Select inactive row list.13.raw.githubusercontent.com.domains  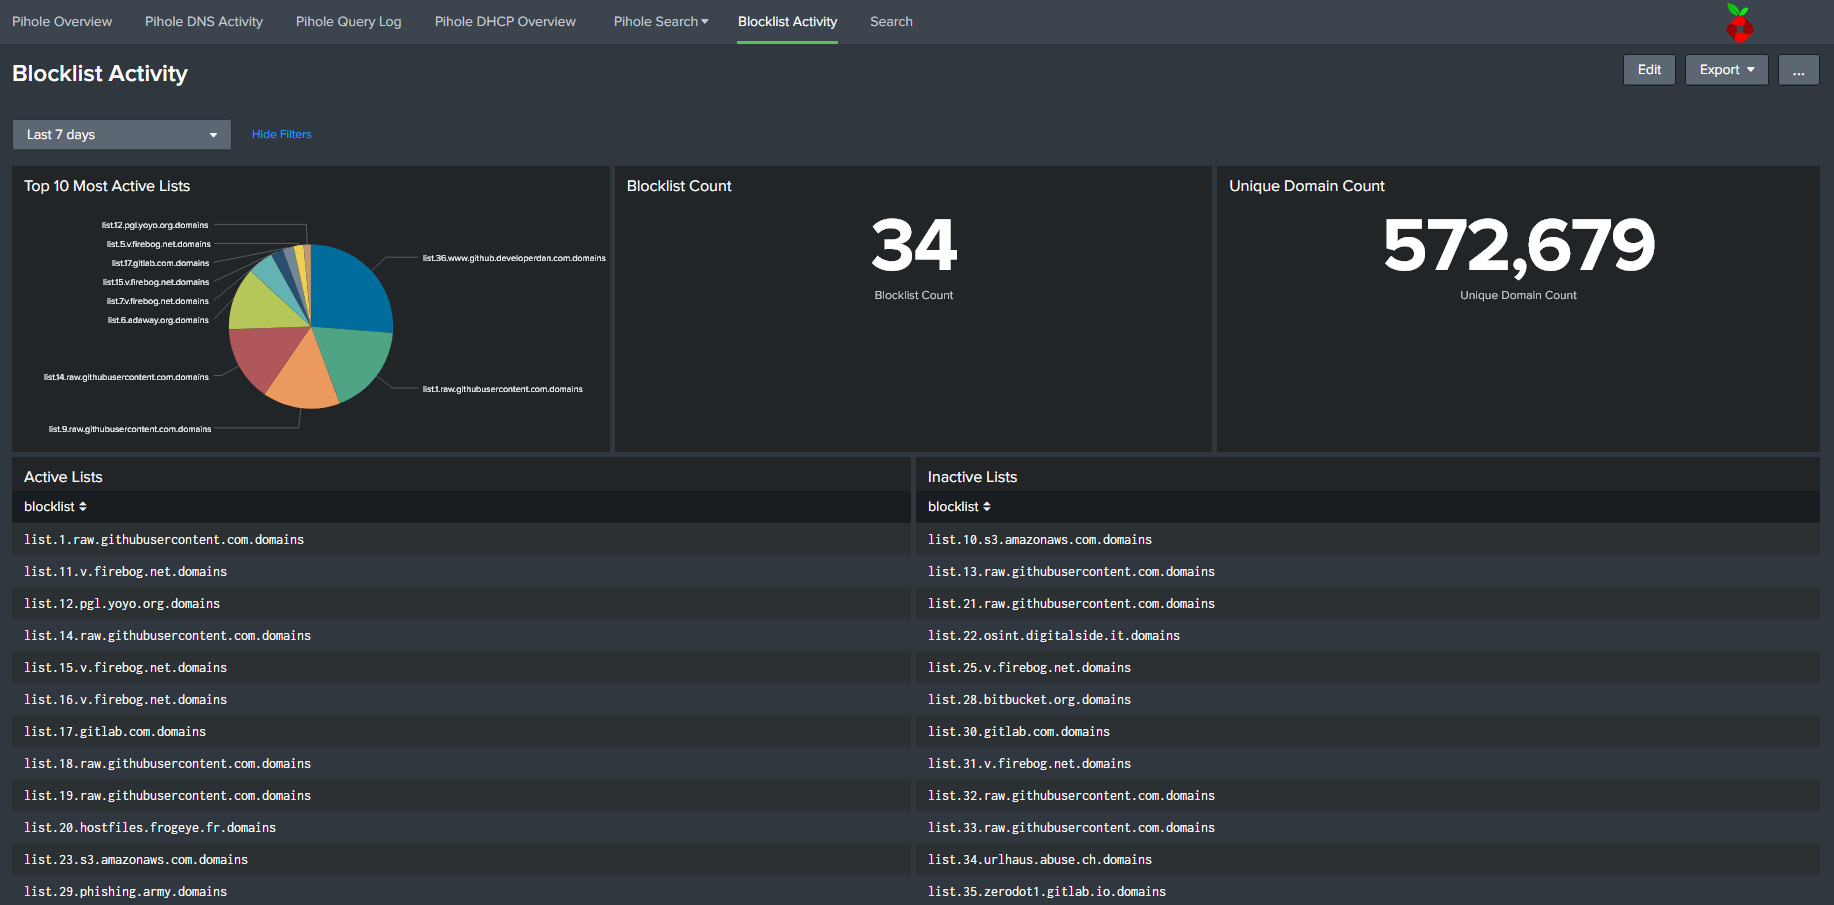1368,571
